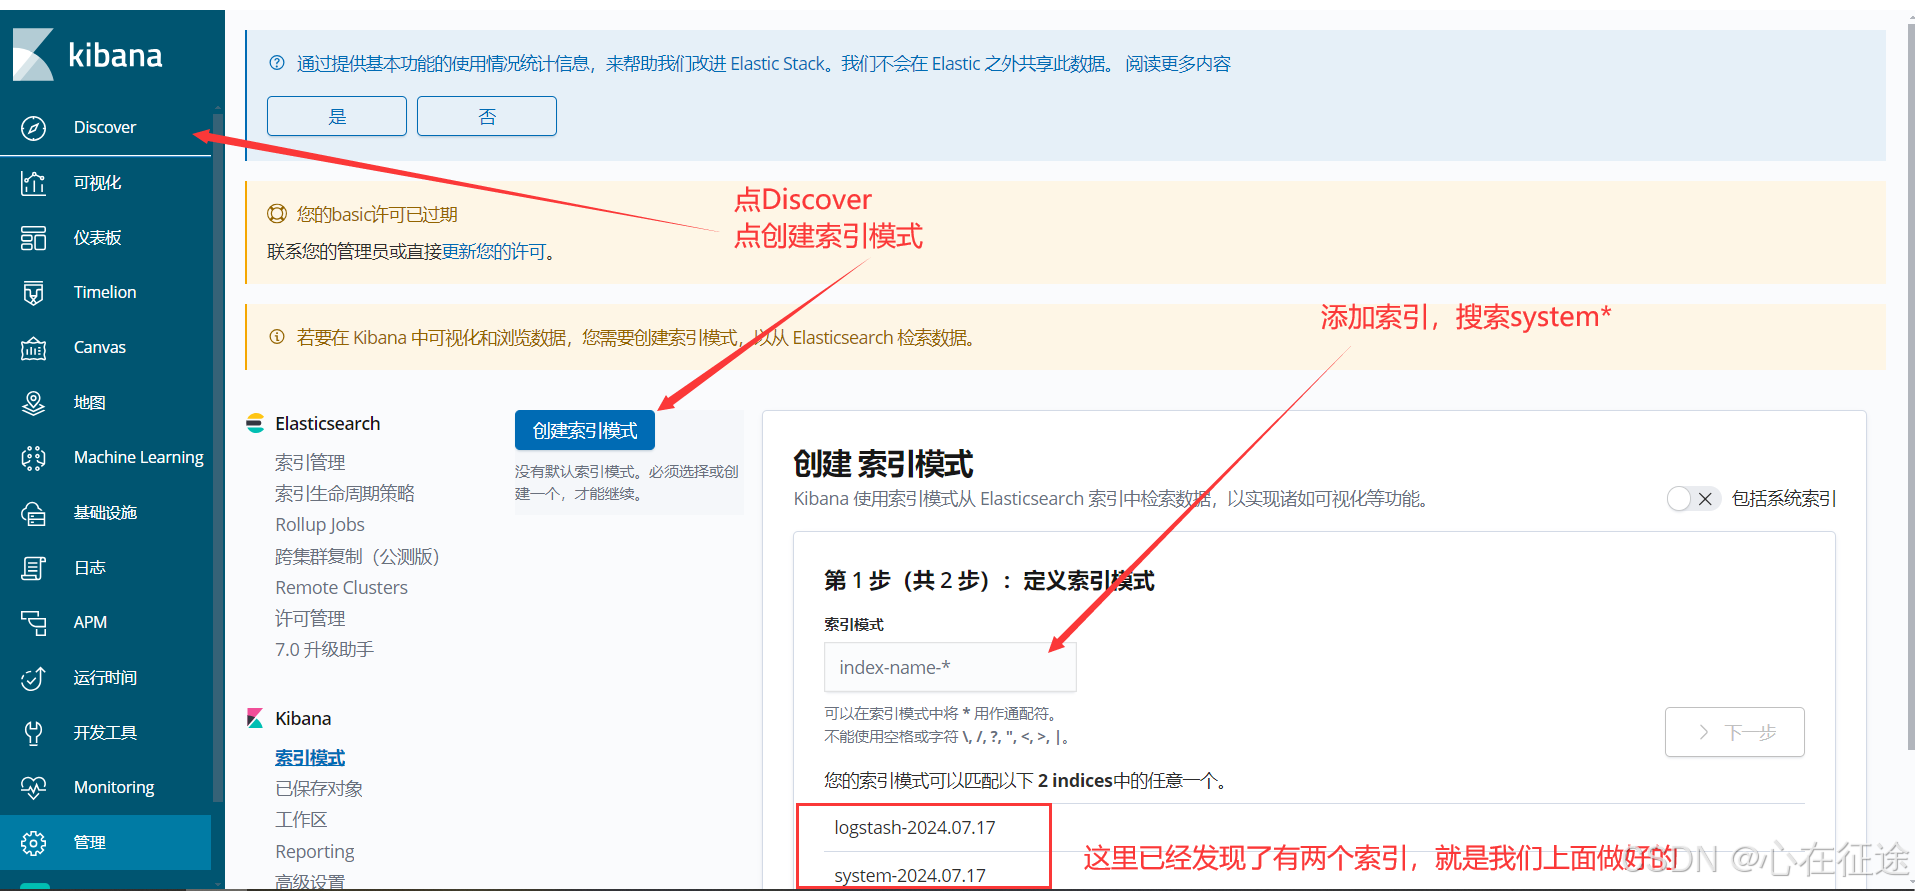Open 索引管理 under Elasticsearch
1915x891 pixels.
tap(310, 462)
